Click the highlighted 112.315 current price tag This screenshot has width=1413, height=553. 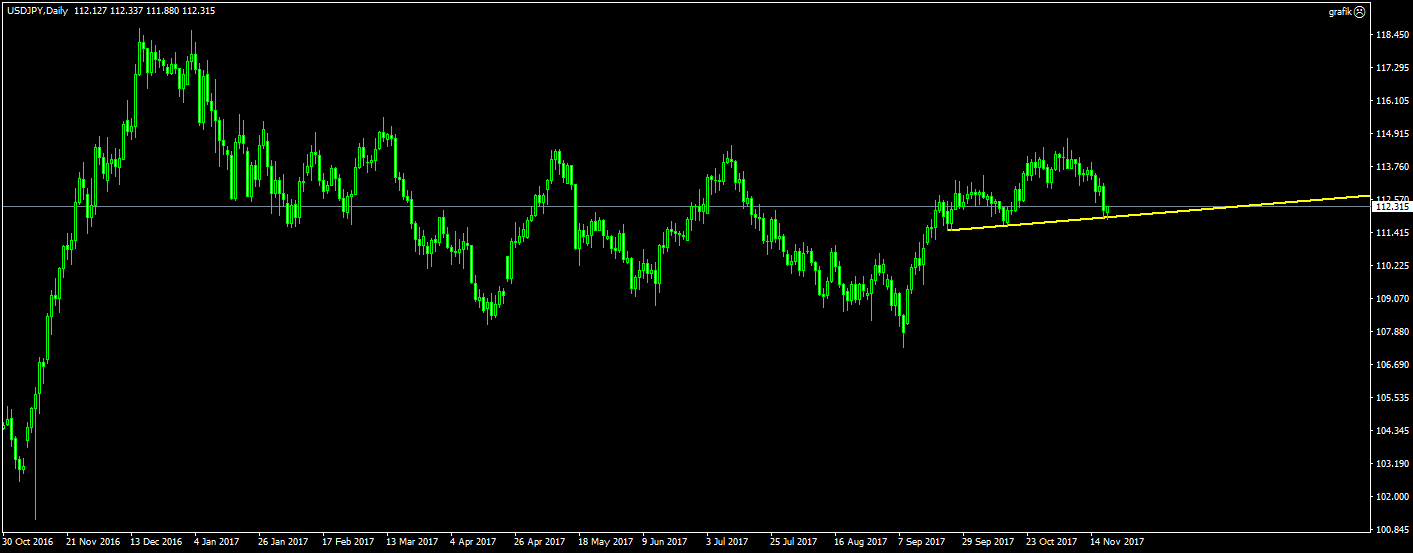tap(1391, 207)
